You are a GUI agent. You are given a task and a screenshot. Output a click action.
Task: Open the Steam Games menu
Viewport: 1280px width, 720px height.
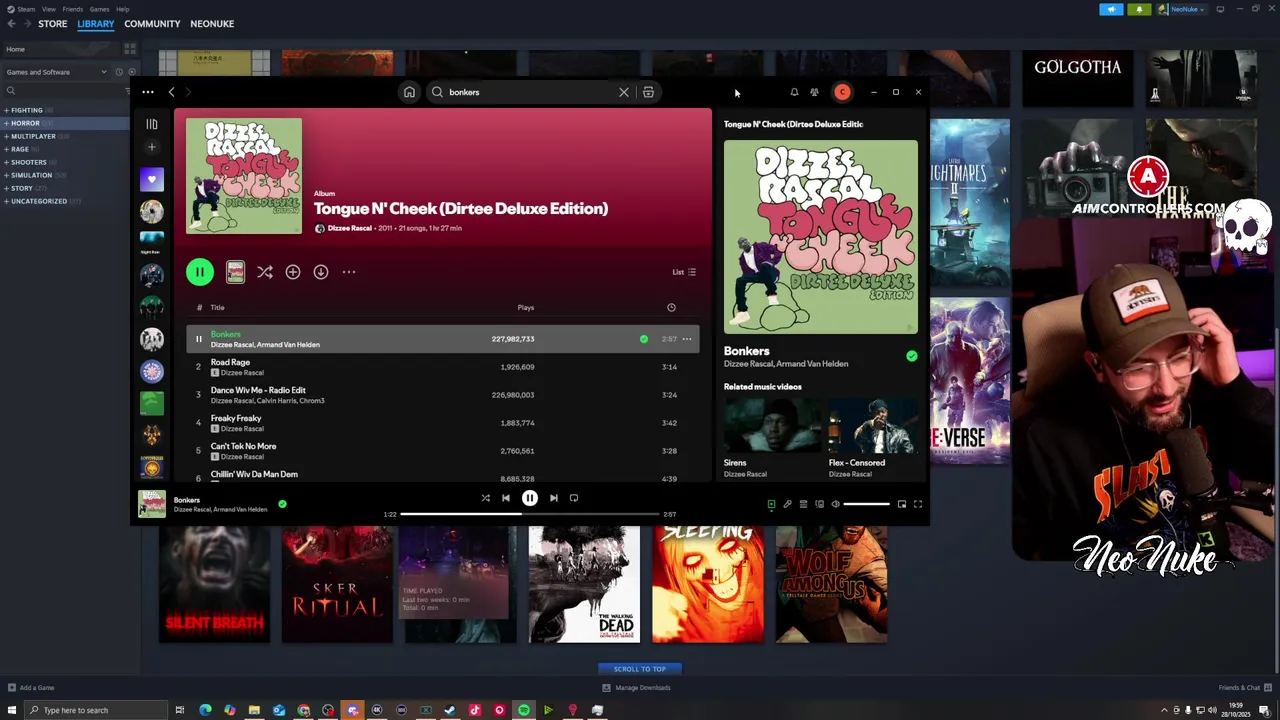[x=99, y=9]
